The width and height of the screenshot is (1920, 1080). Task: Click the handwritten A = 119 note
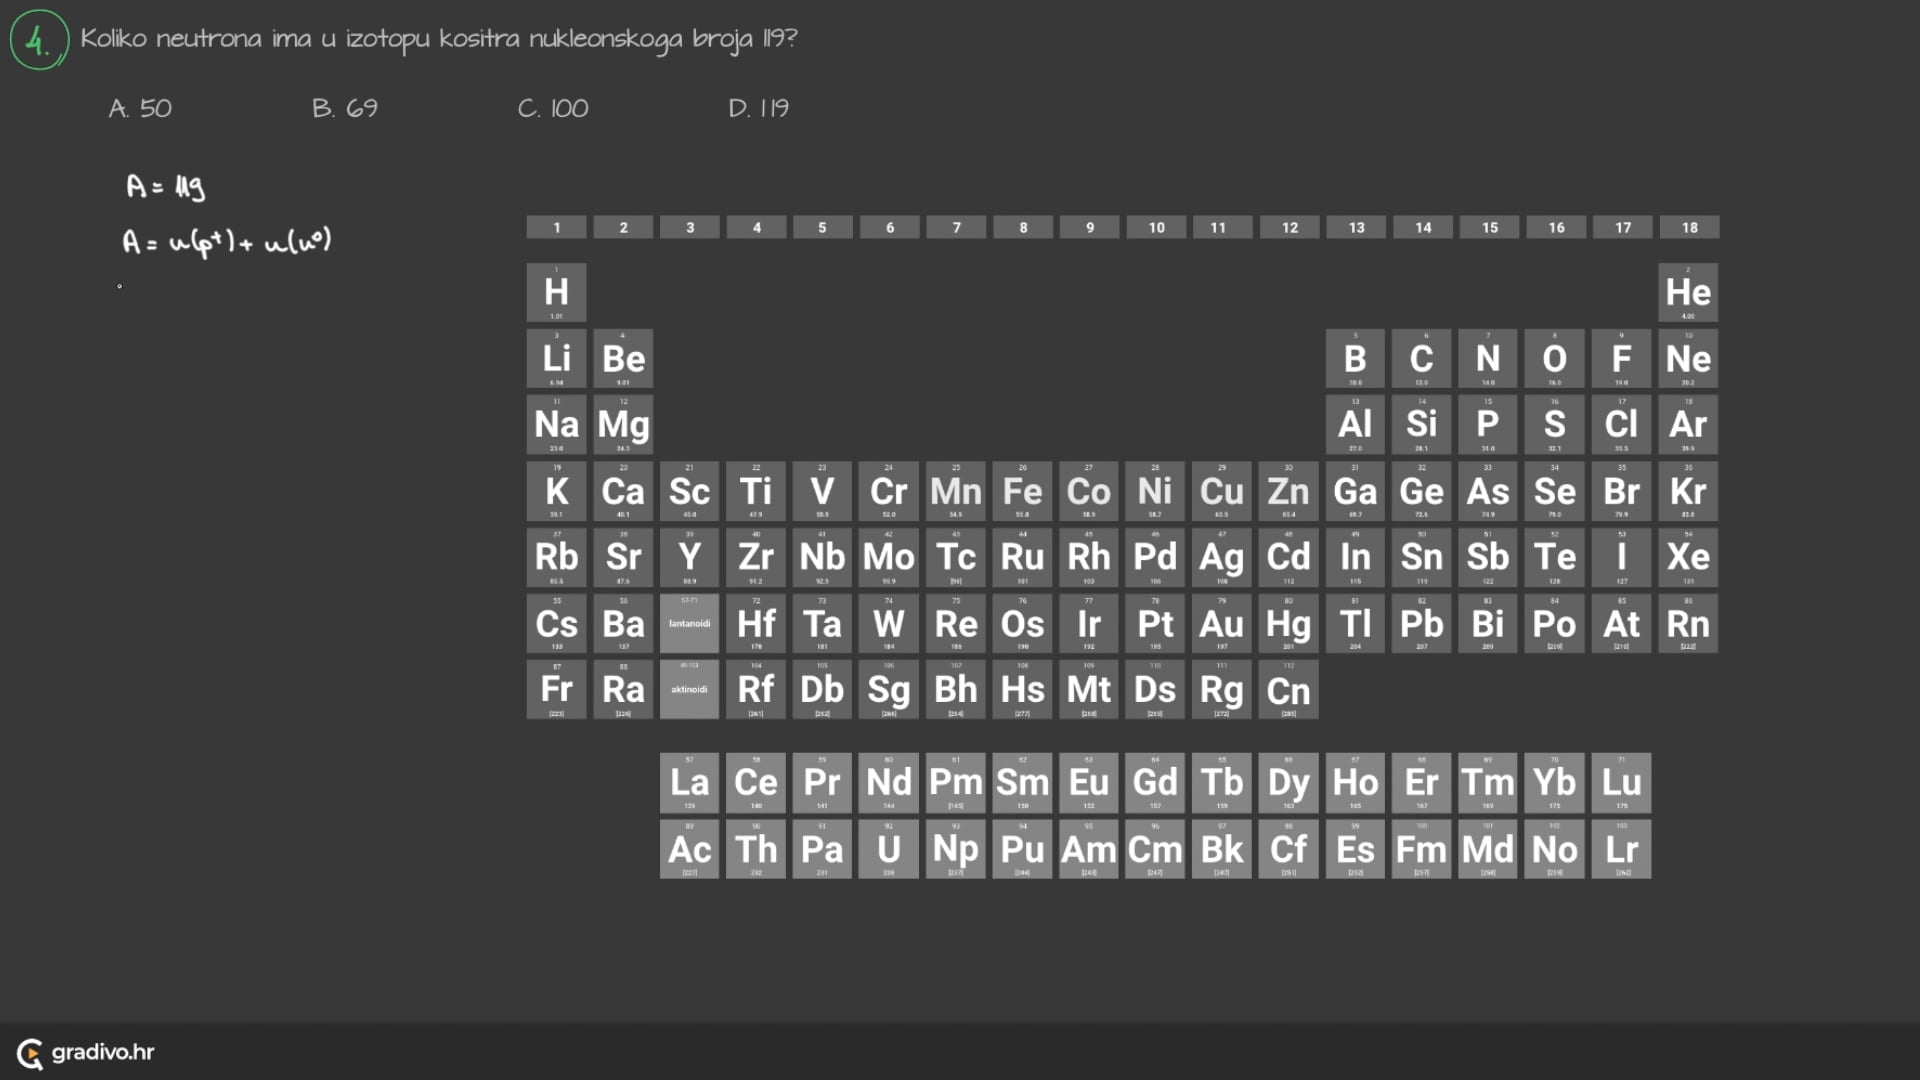(x=165, y=187)
